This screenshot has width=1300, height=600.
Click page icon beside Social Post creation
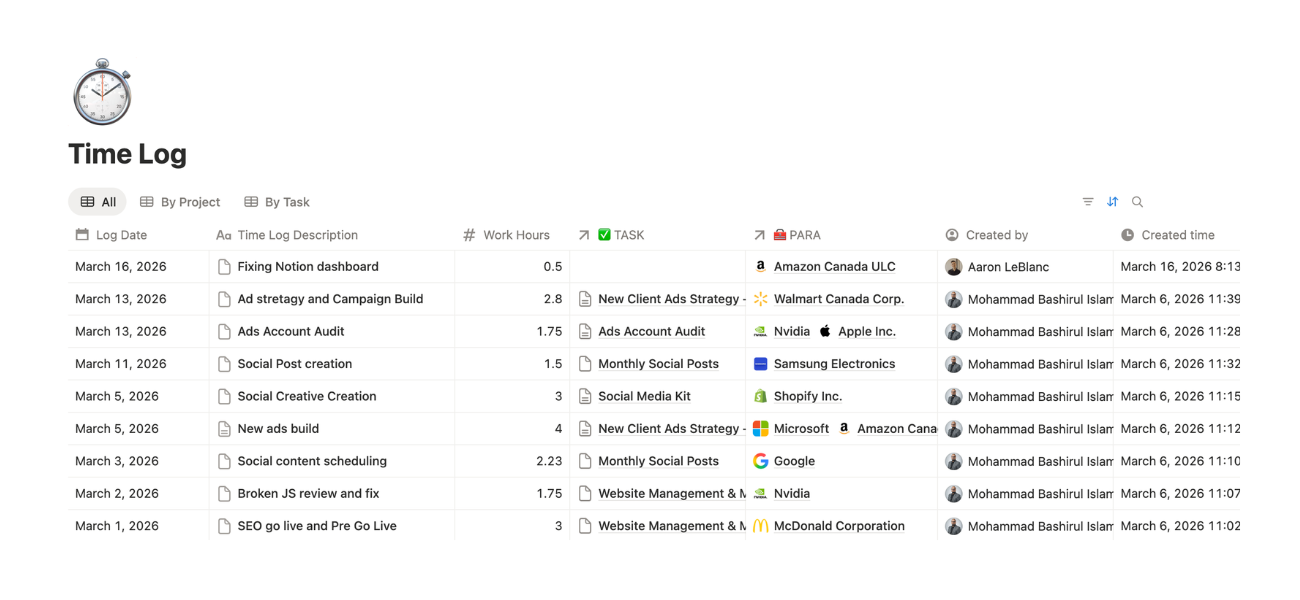(x=224, y=364)
